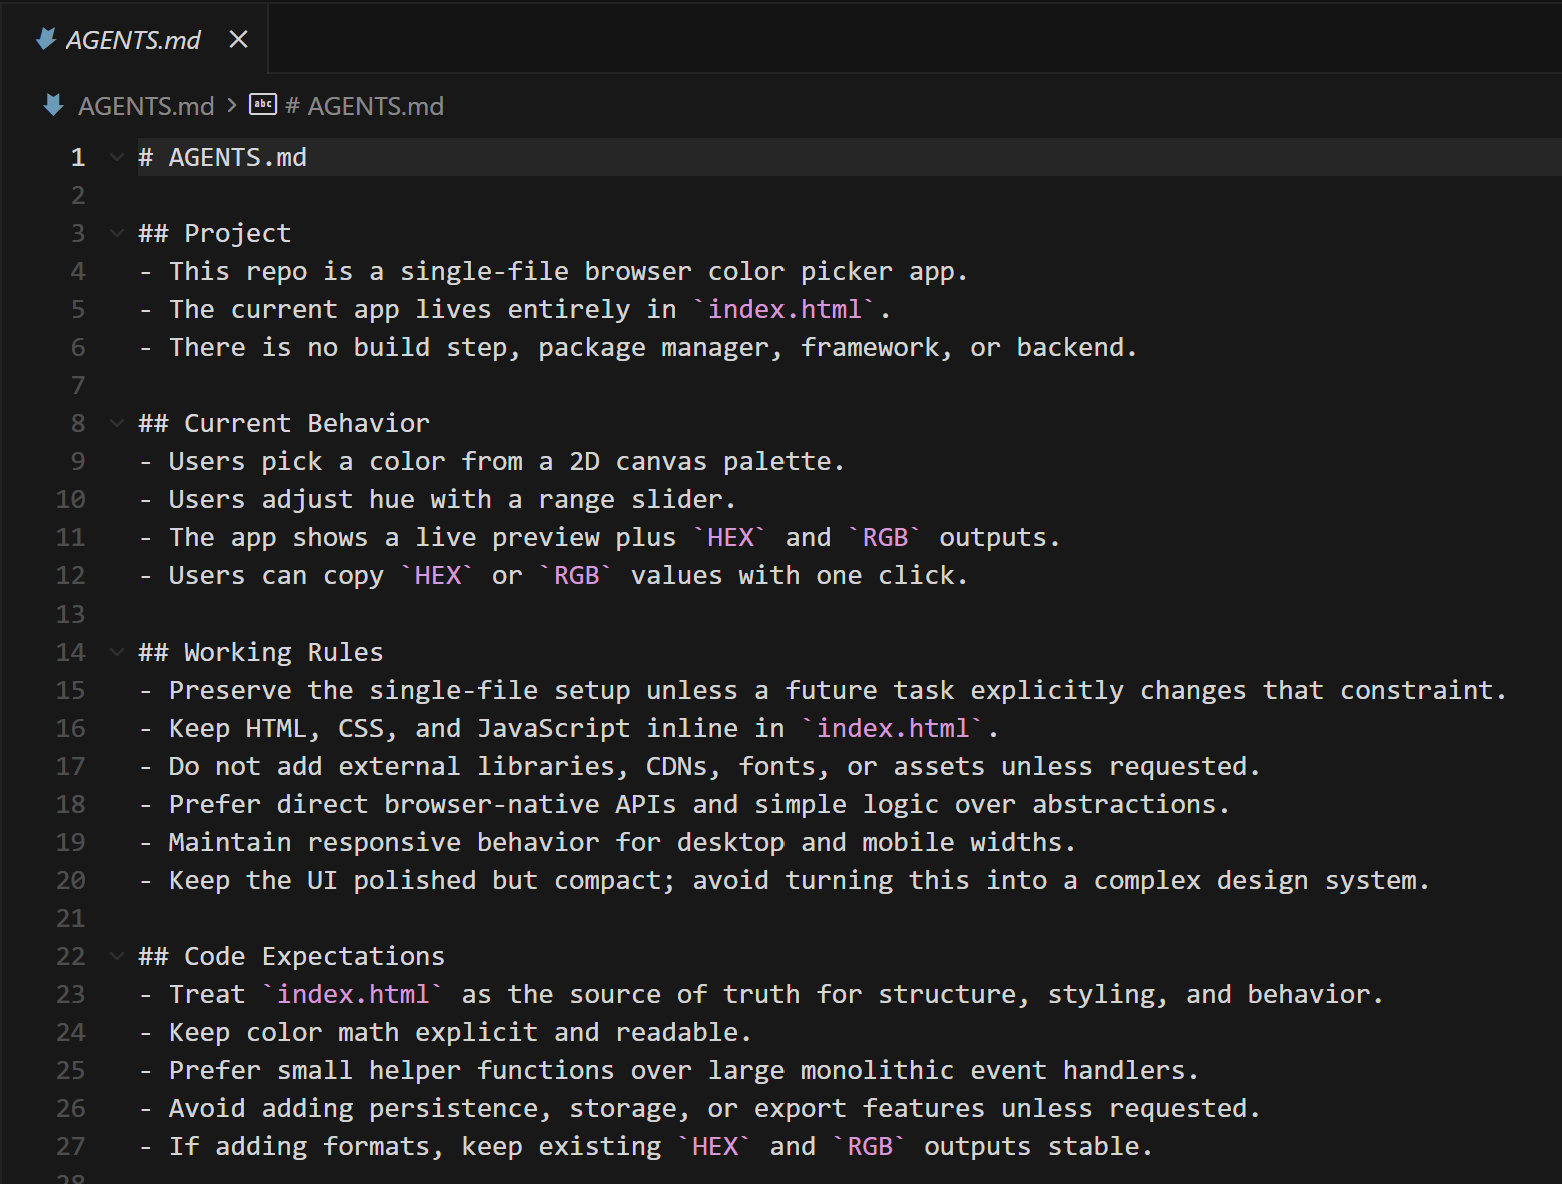The height and width of the screenshot is (1184, 1562).
Task: Click the markdown file icon in breadcrumb
Action: 54,105
